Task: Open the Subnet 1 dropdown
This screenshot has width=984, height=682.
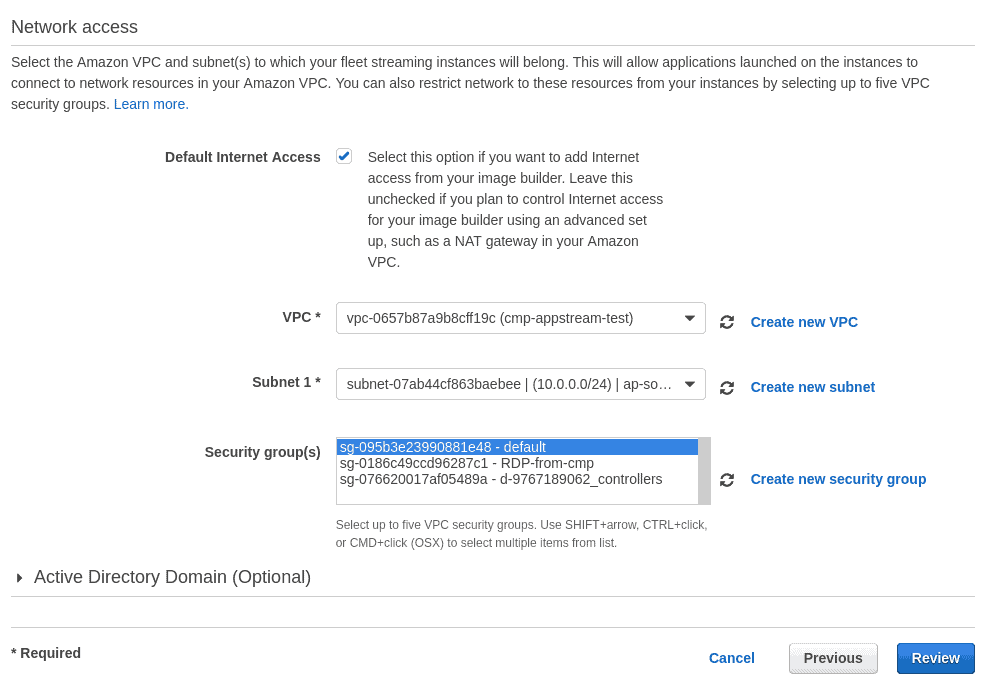Action: pos(520,384)
